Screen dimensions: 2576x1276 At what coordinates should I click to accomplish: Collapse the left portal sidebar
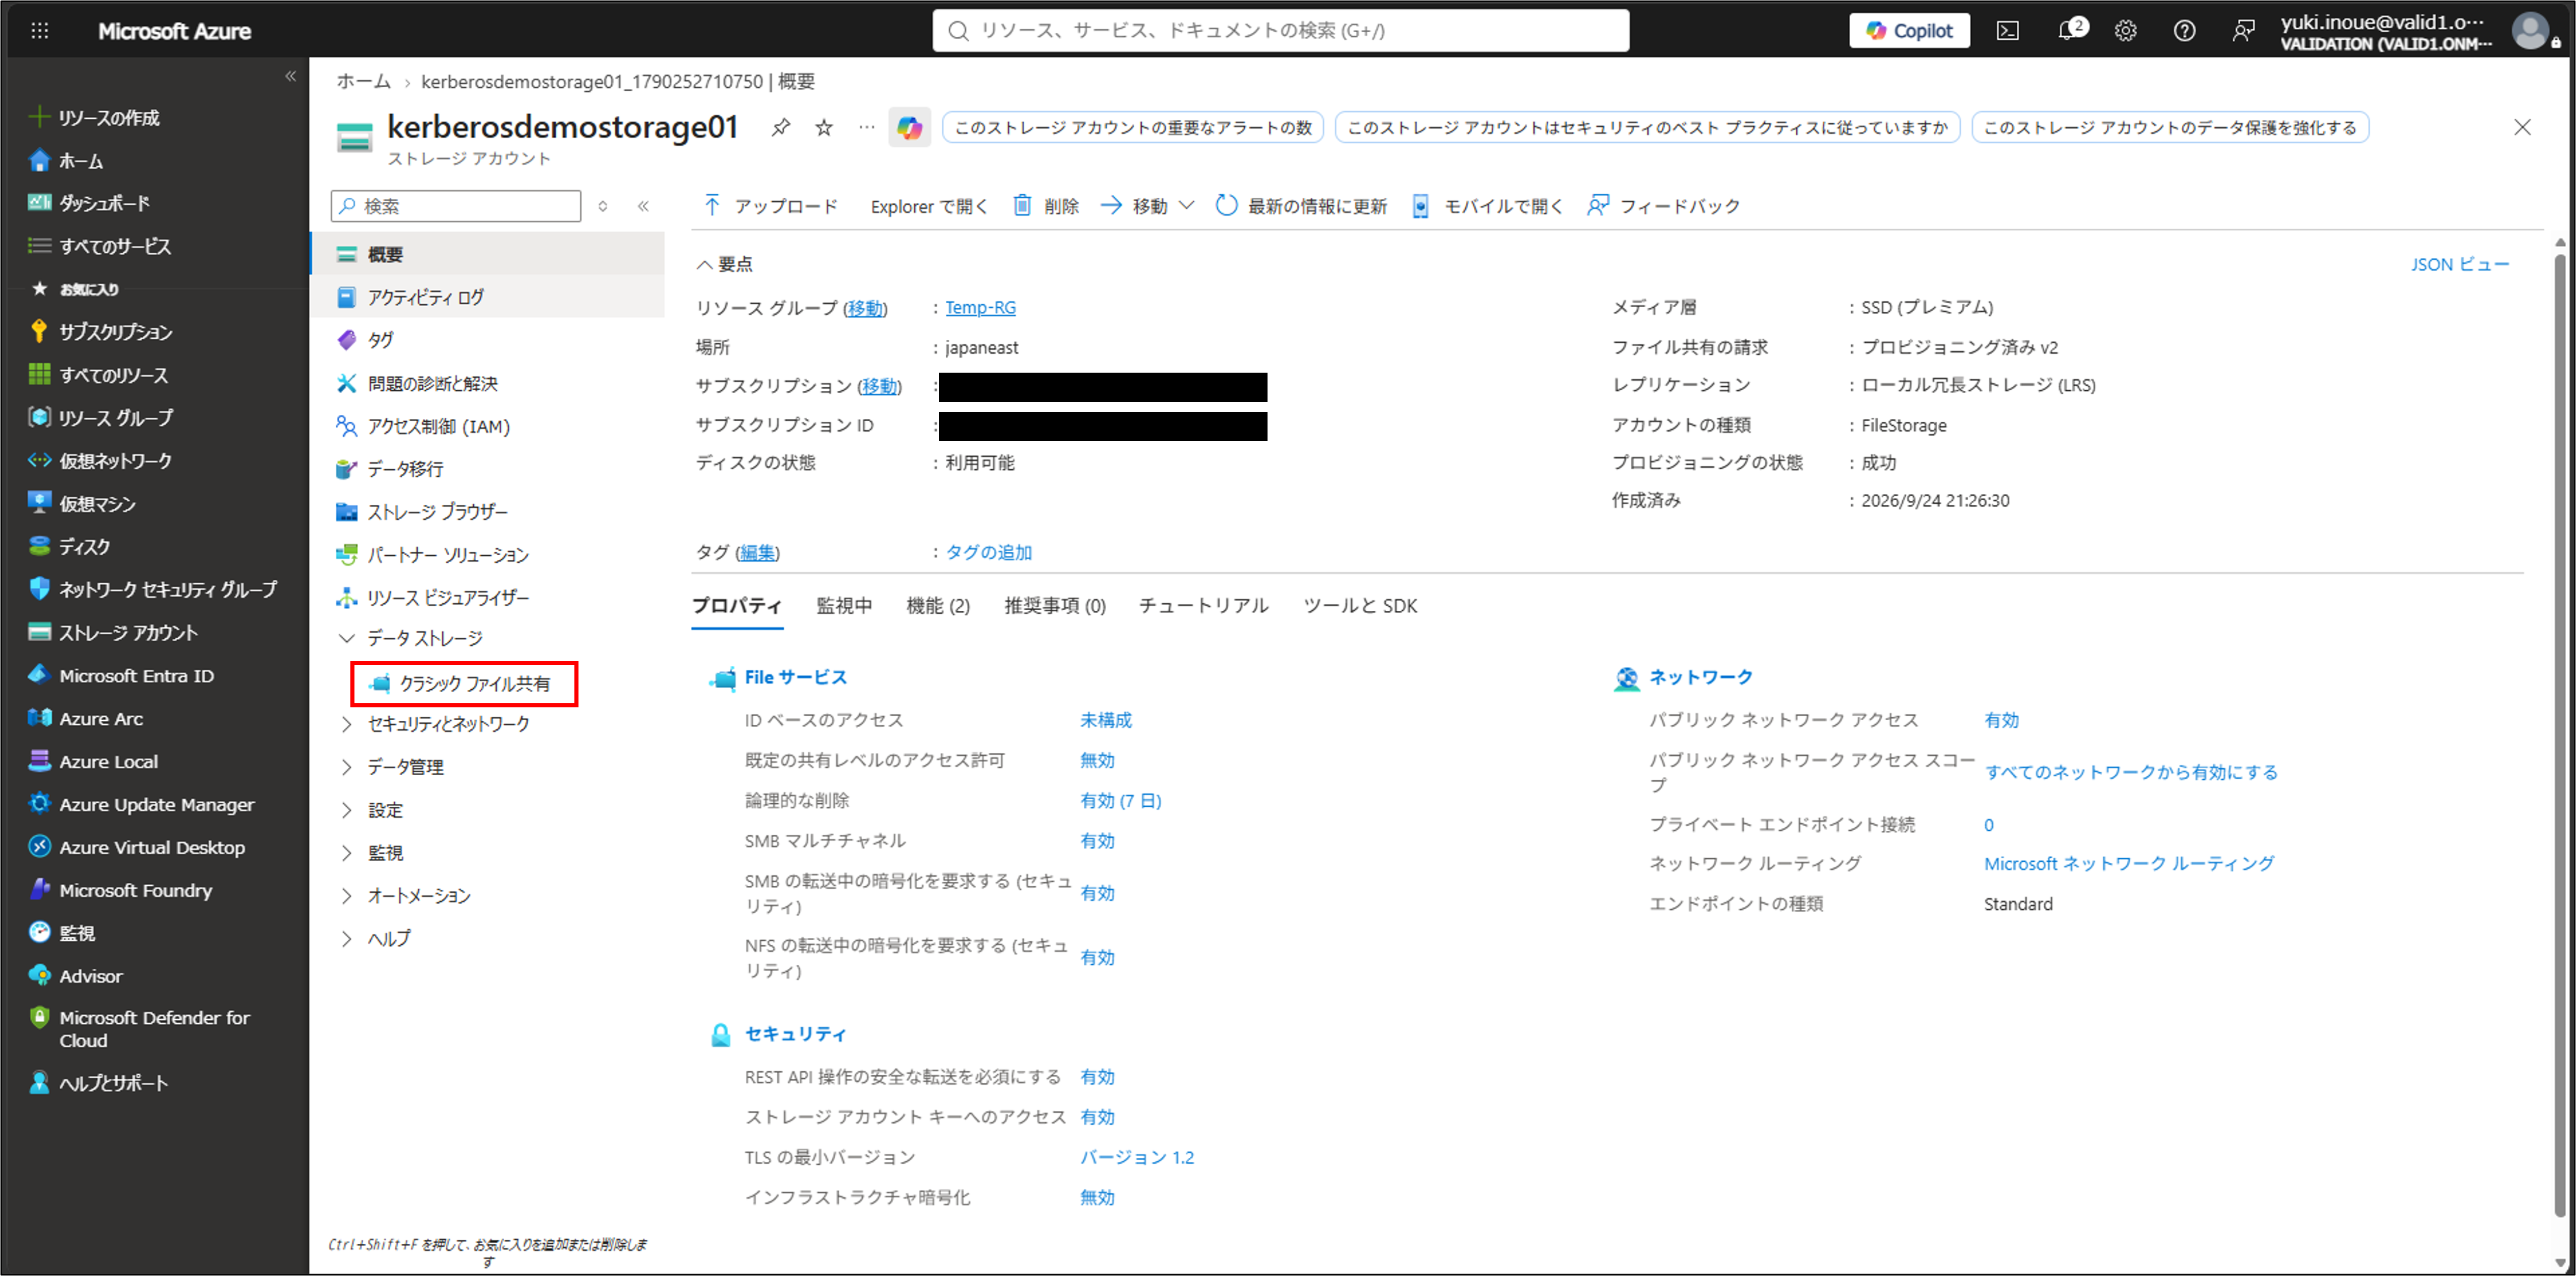(290, 76)
